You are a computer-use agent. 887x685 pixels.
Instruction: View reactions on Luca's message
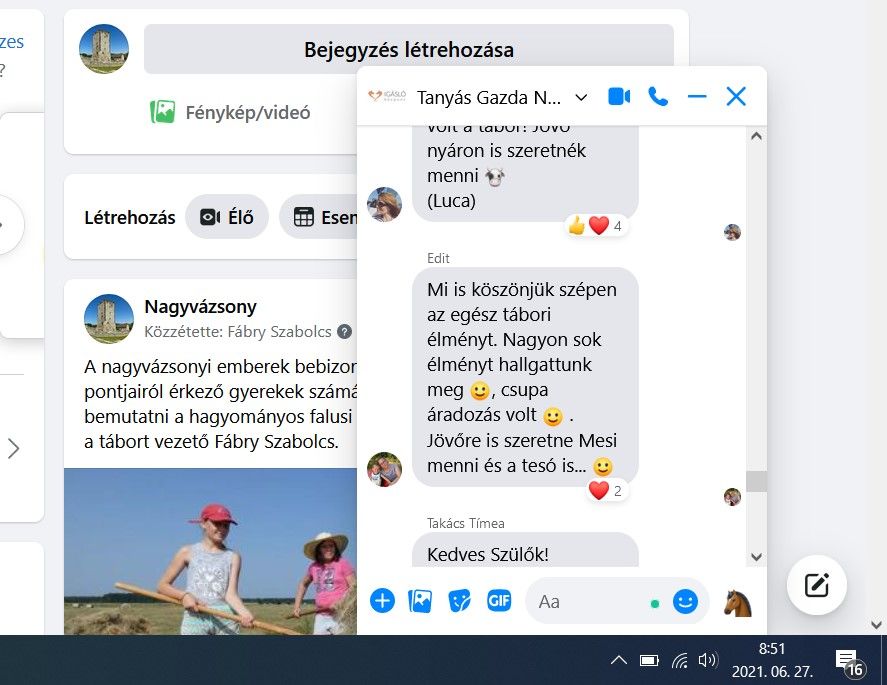click(596, 226)
